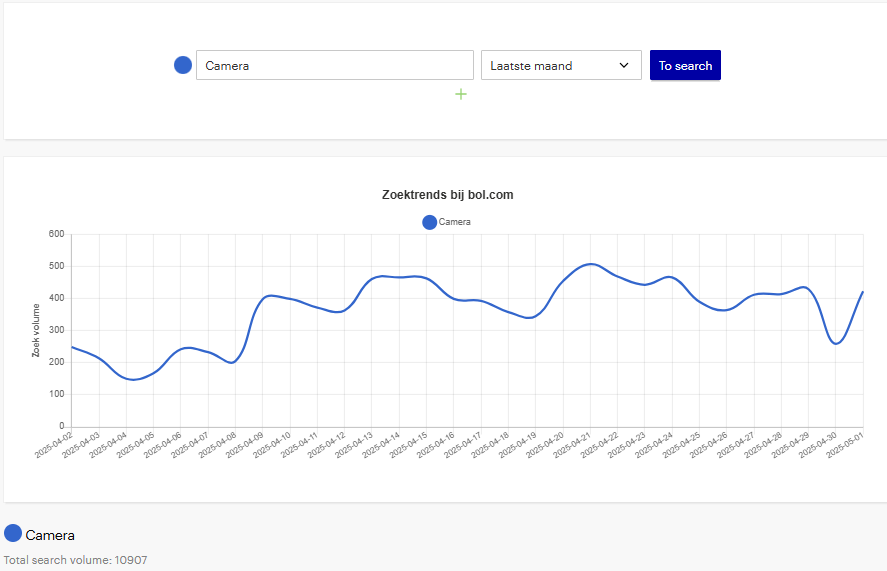Click the 300 value on the y-axis
Image resolution: width=887 pixels, height=571 pixels.
pos(57,330)
